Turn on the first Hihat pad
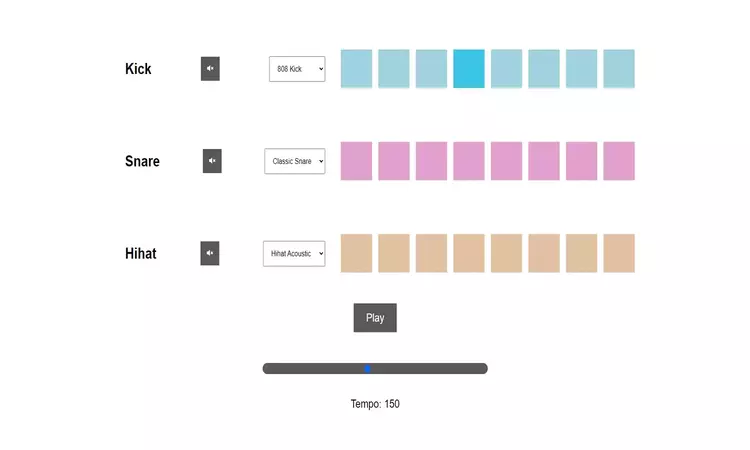 (357, 253)
